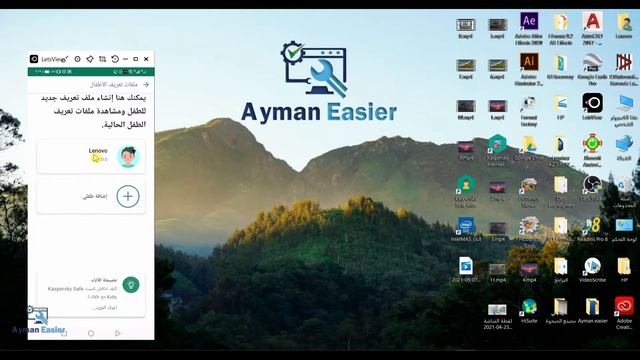Select the LetsView desktop shortcut

(x=593, y=107)
